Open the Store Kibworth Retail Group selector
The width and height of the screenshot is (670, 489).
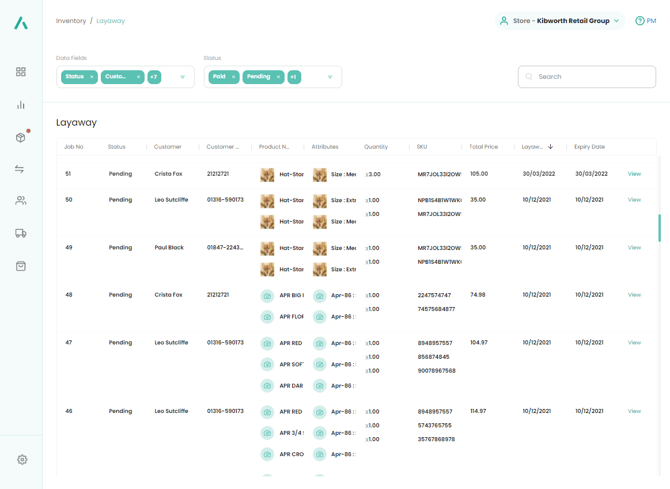click(561, 21)
